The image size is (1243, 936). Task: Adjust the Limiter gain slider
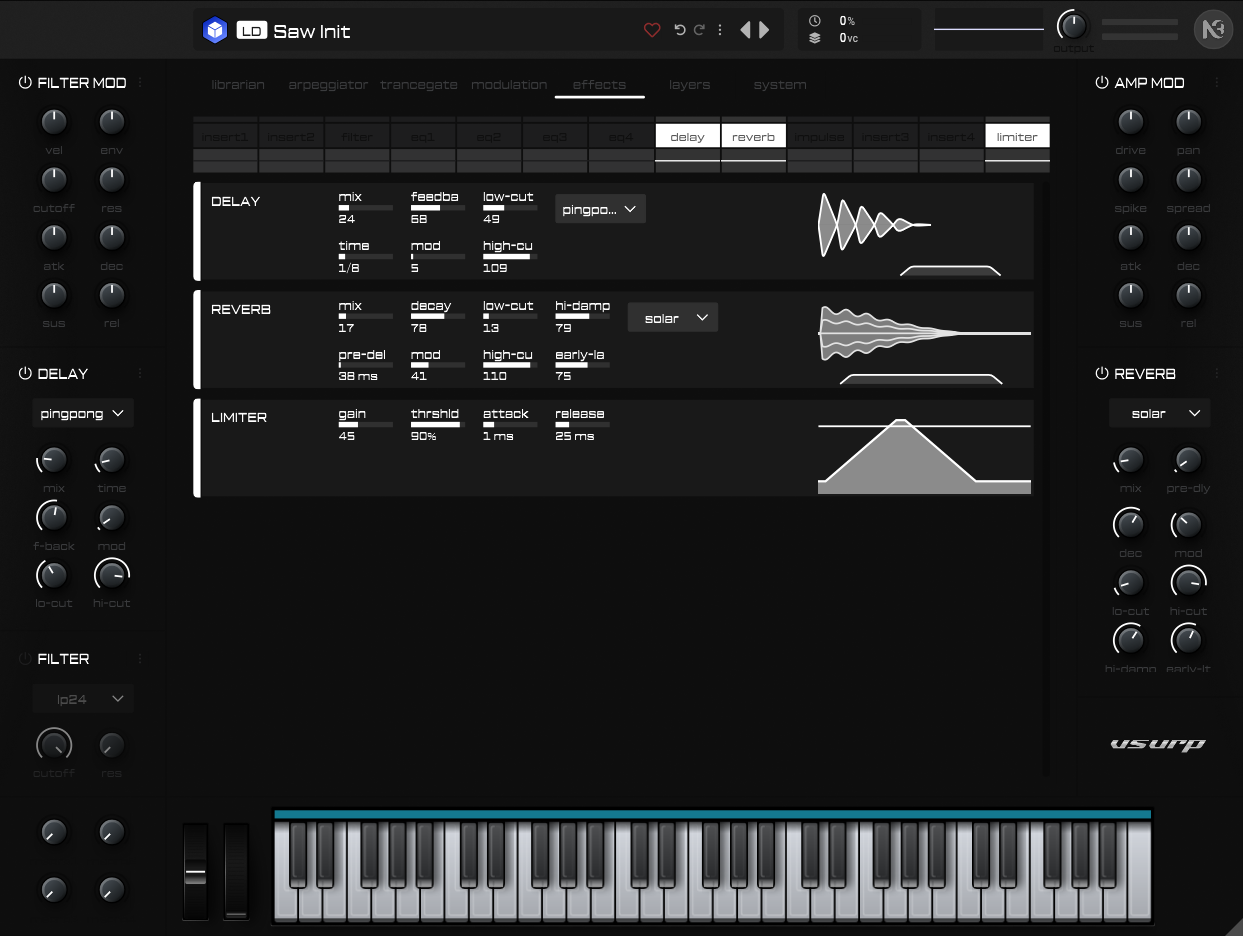coord(366,425)
